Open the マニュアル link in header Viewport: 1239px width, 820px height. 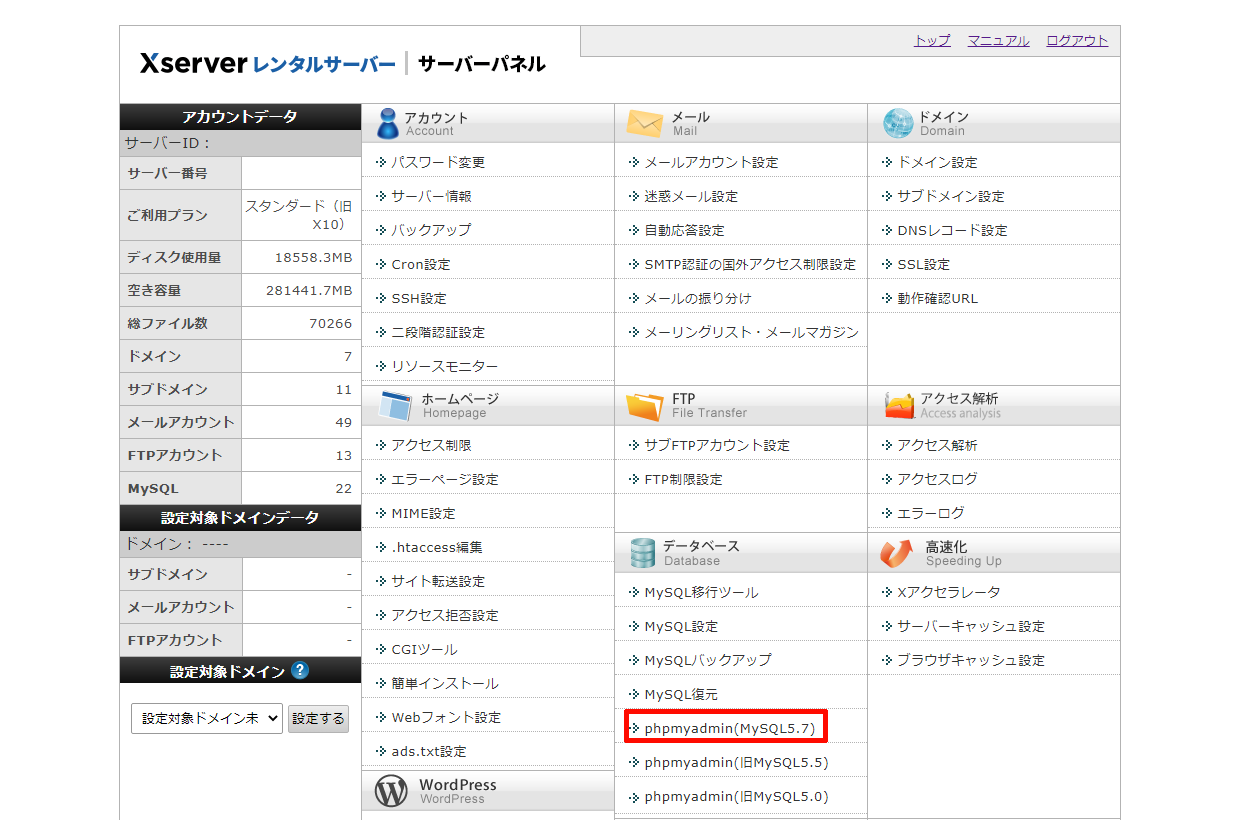998,41
